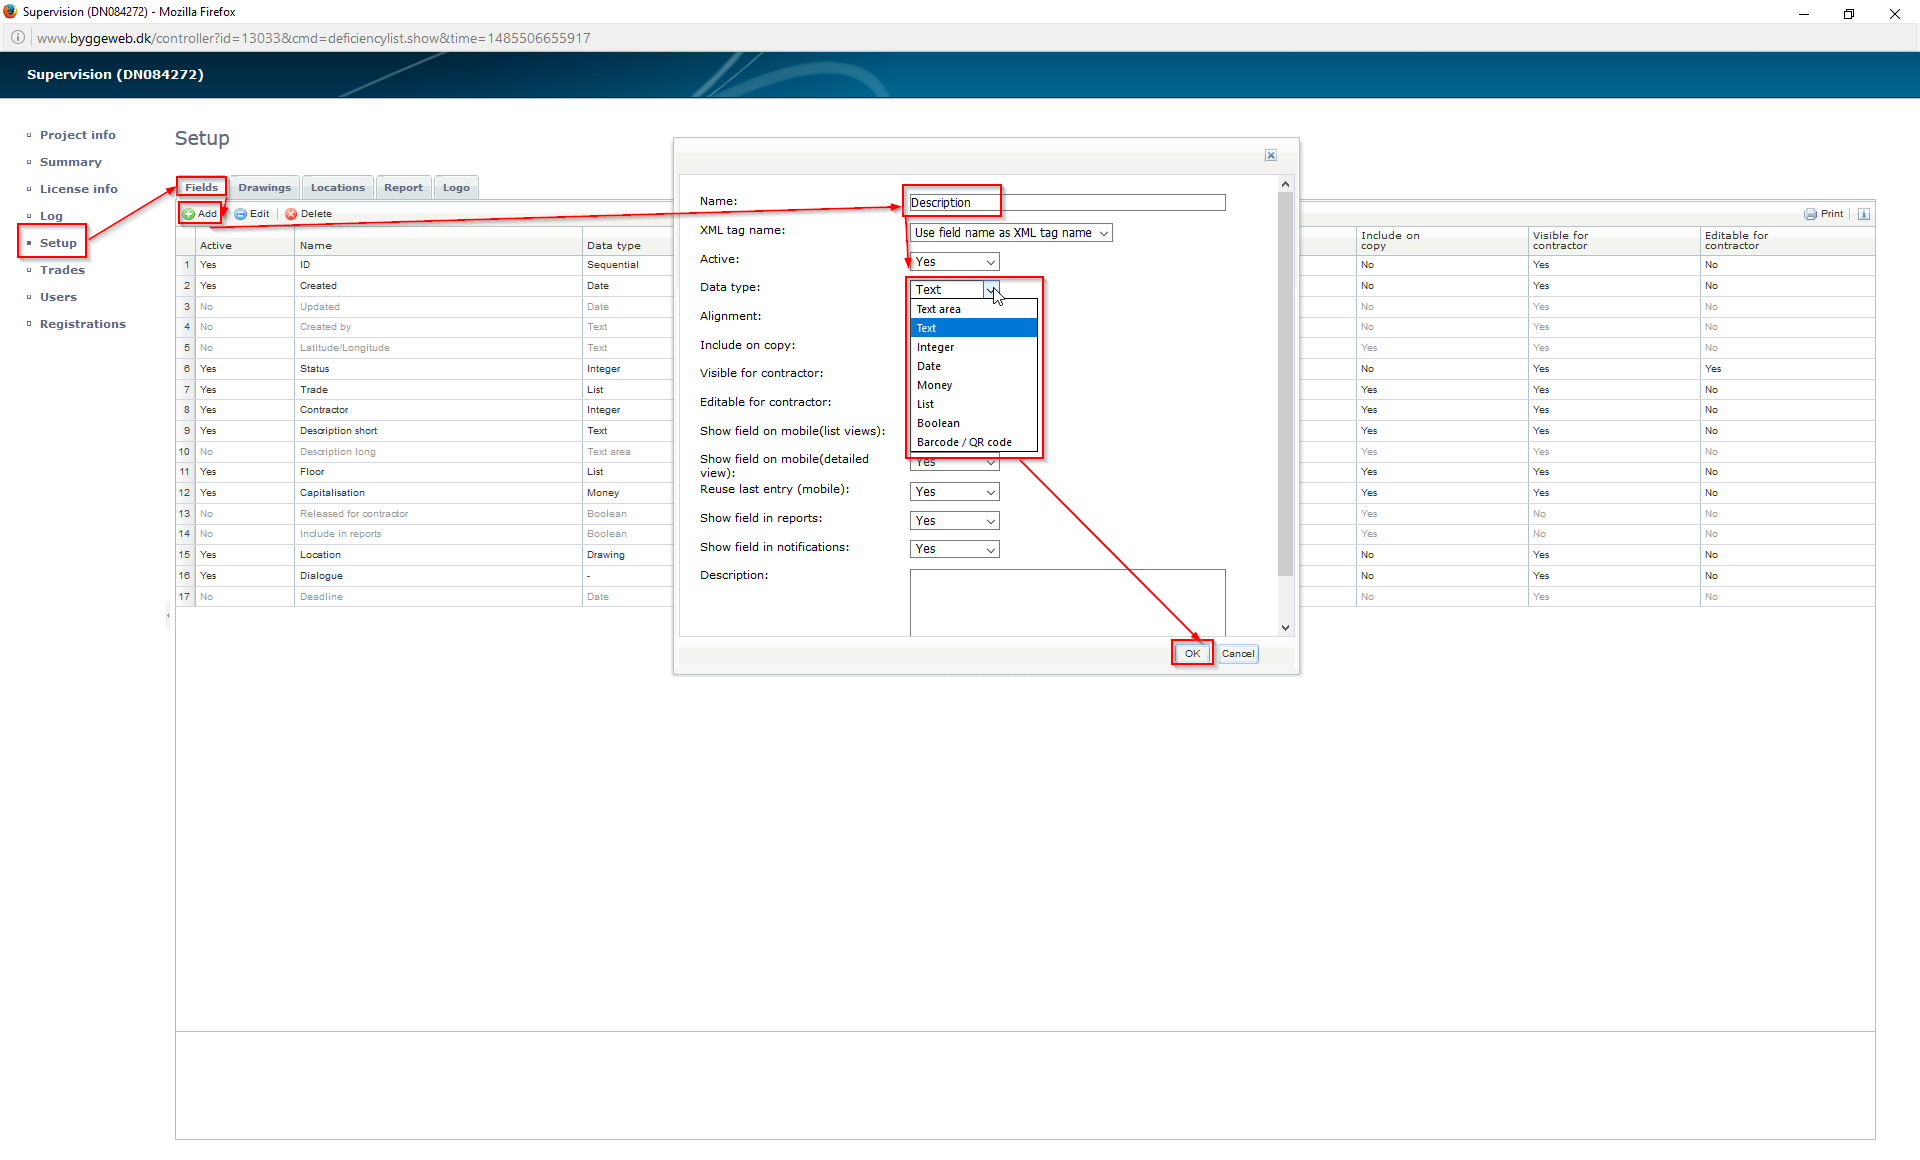The height and width of the screenshot is (1160, 1920).
Task: Click the Drawing data type cell
Action: tap(628, 555)
